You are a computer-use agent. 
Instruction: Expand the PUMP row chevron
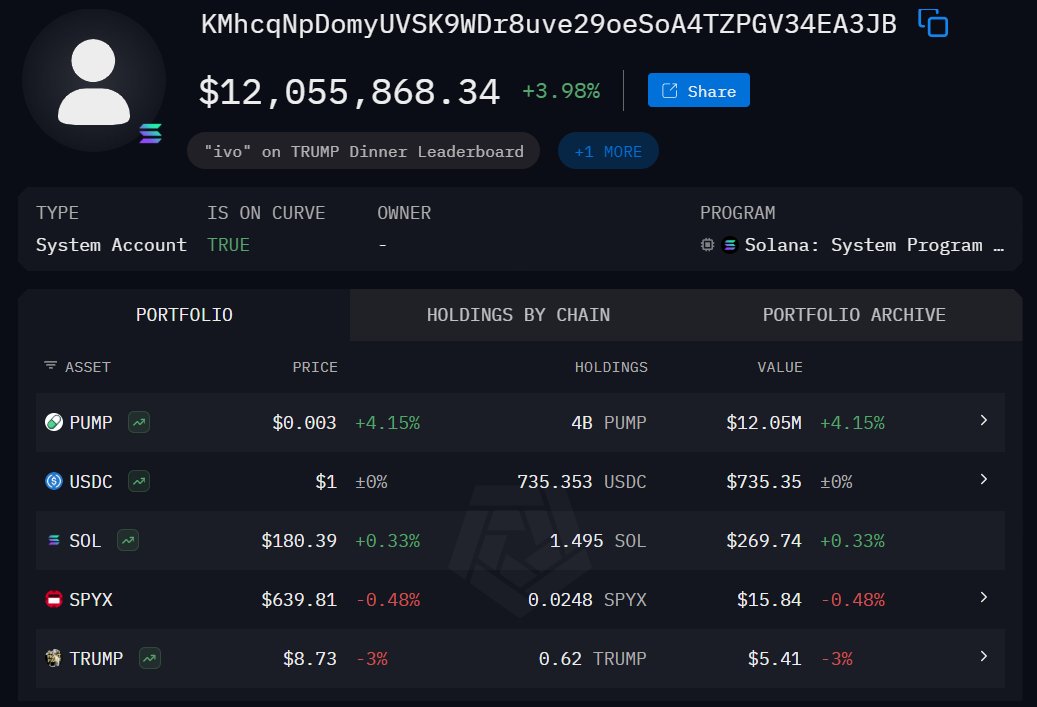(983, 420)
